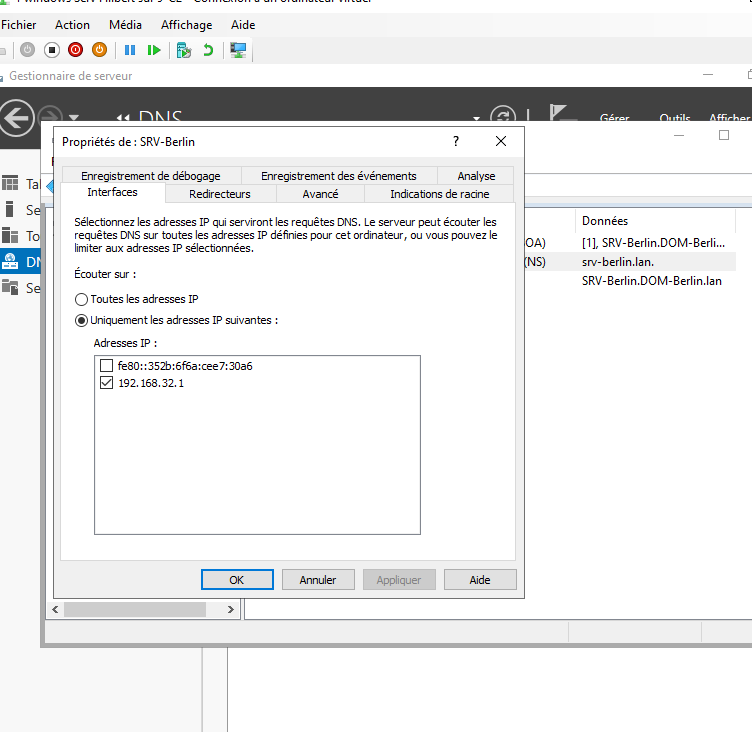
Task: Open the Affichage menu
Action: coord(186,25)
